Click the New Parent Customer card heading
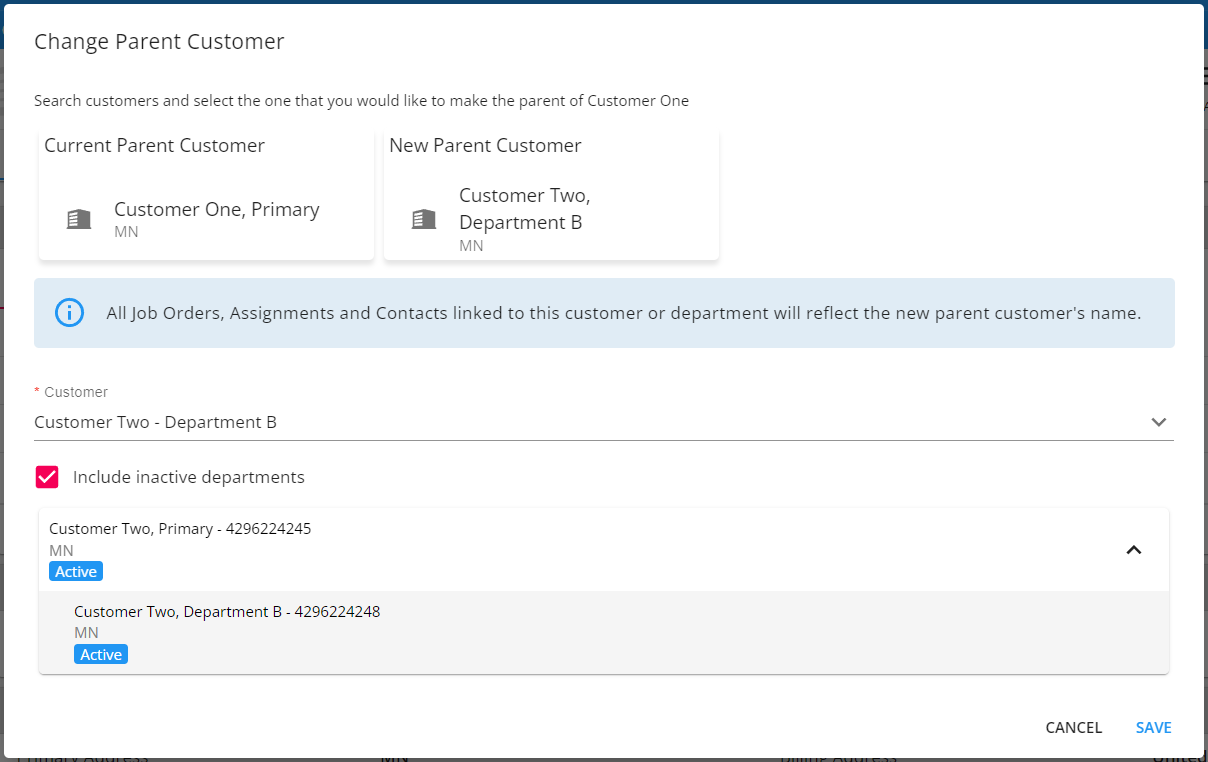Screen dimensions: 1208x762 click(485, 146)
